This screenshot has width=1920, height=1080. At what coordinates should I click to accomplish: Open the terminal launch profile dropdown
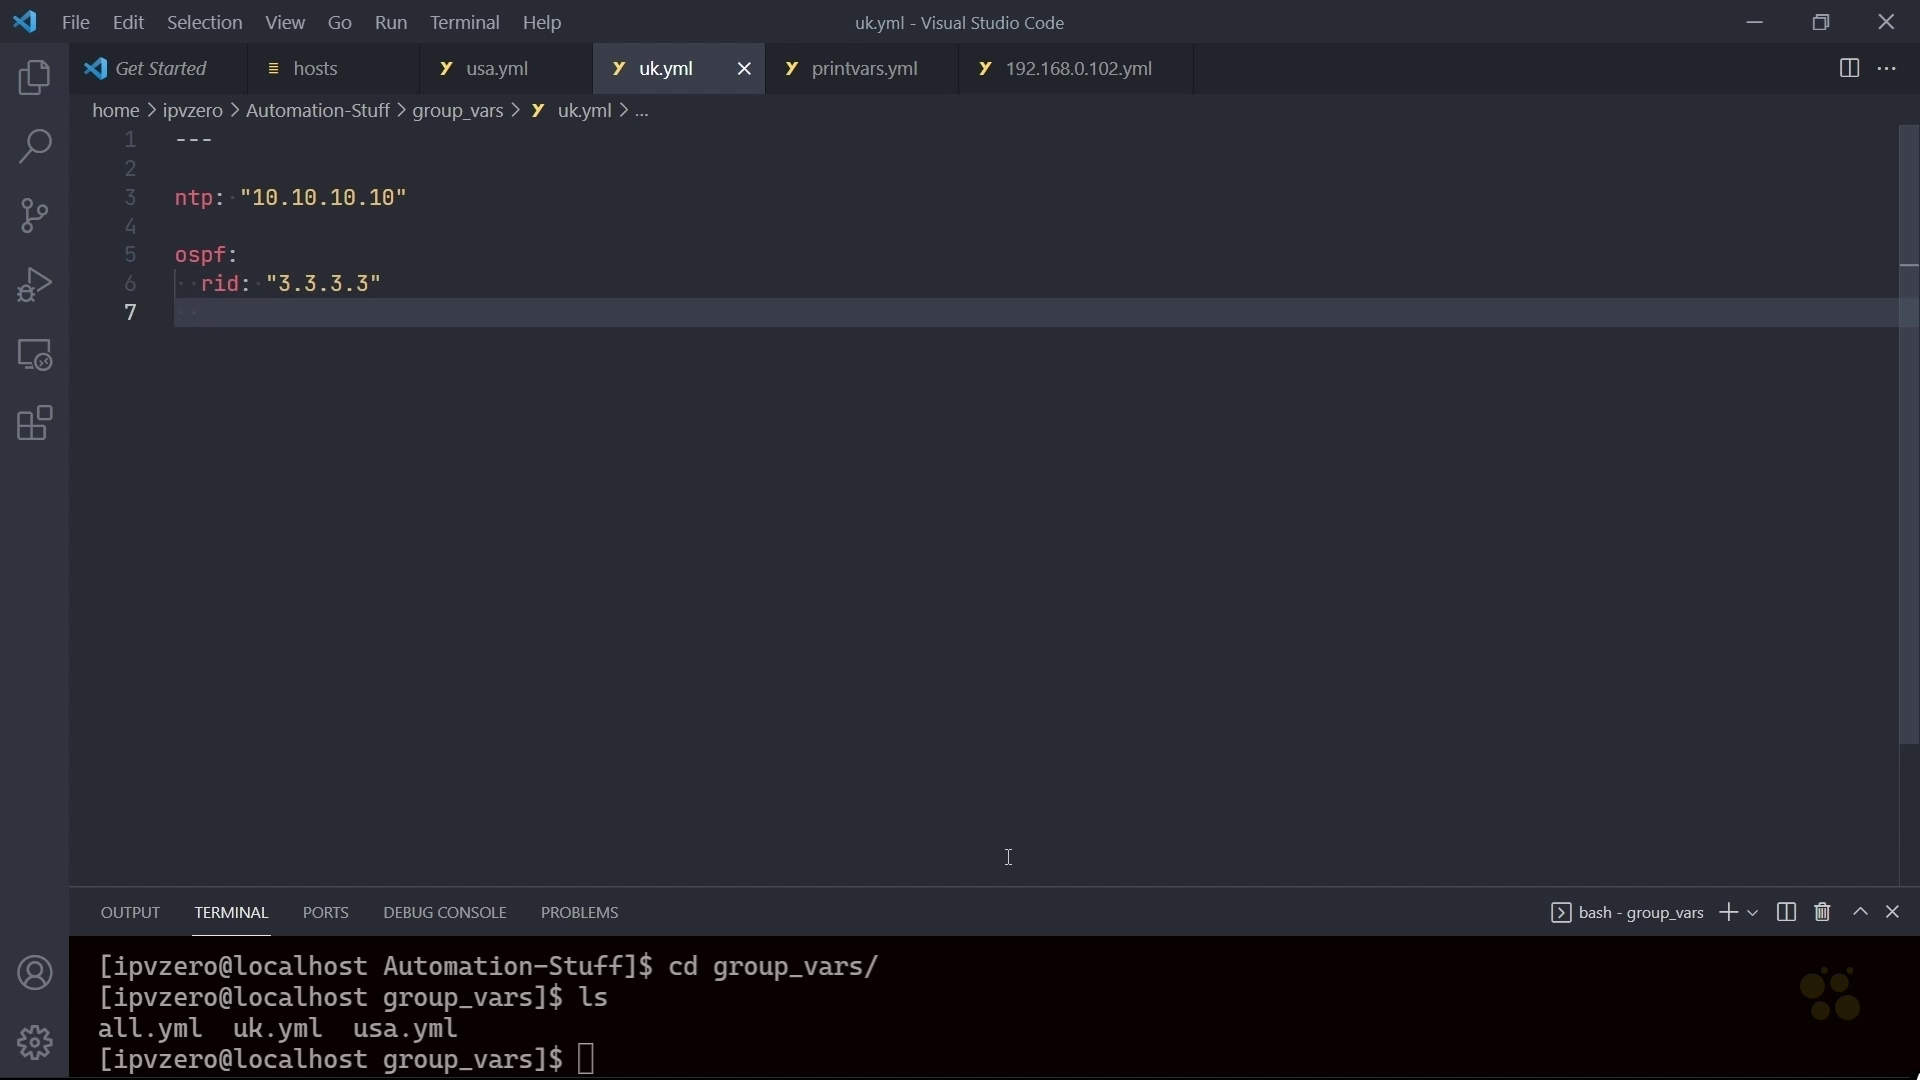point(1753,913)
